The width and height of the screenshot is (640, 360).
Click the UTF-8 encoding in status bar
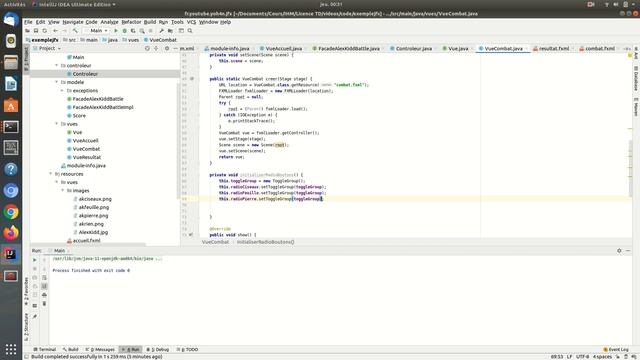pos(582,357)
